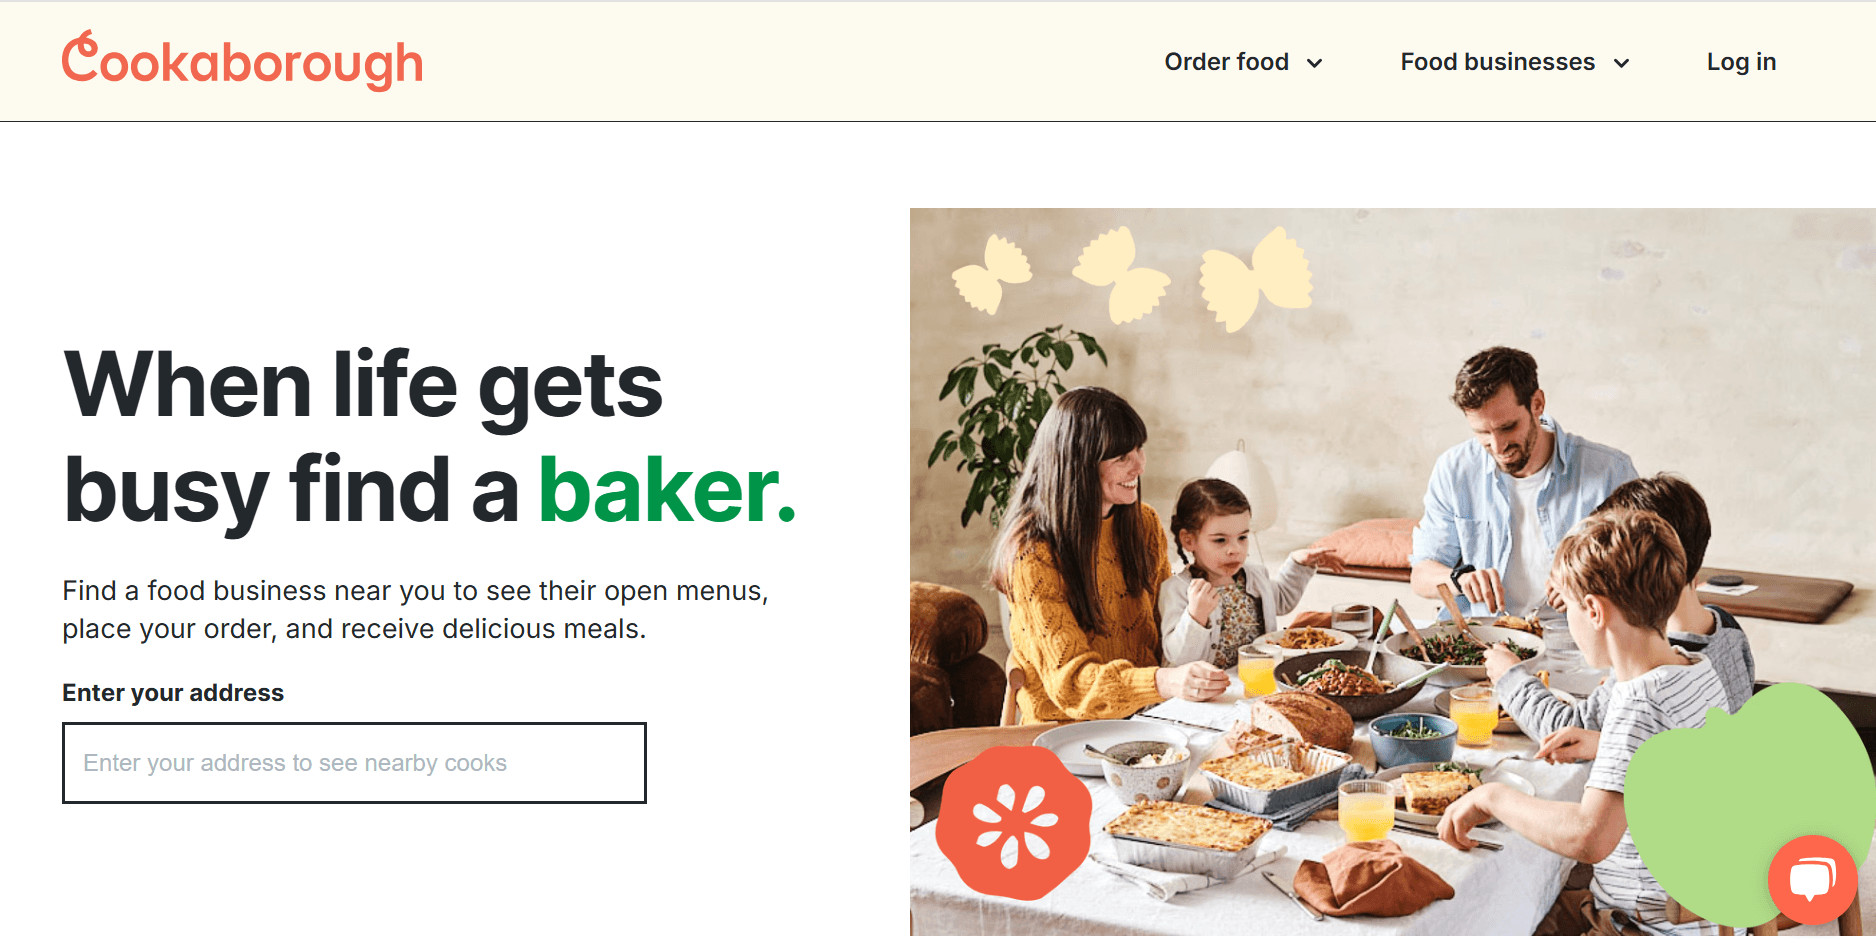Click the family dinner hero photo

(1392, 572)
